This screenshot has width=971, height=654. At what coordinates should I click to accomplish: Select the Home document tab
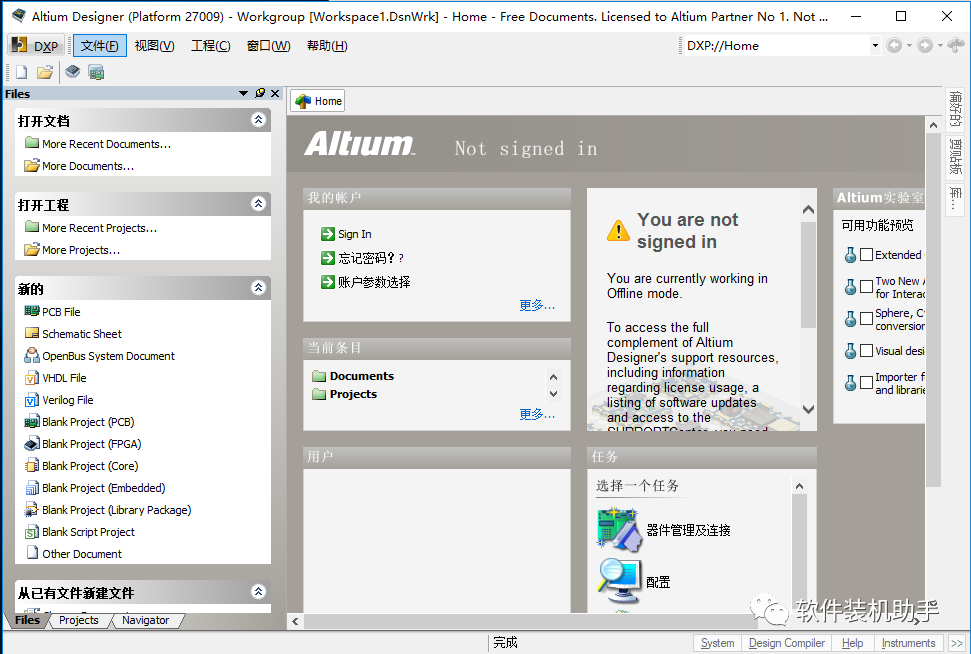[318, 101]
